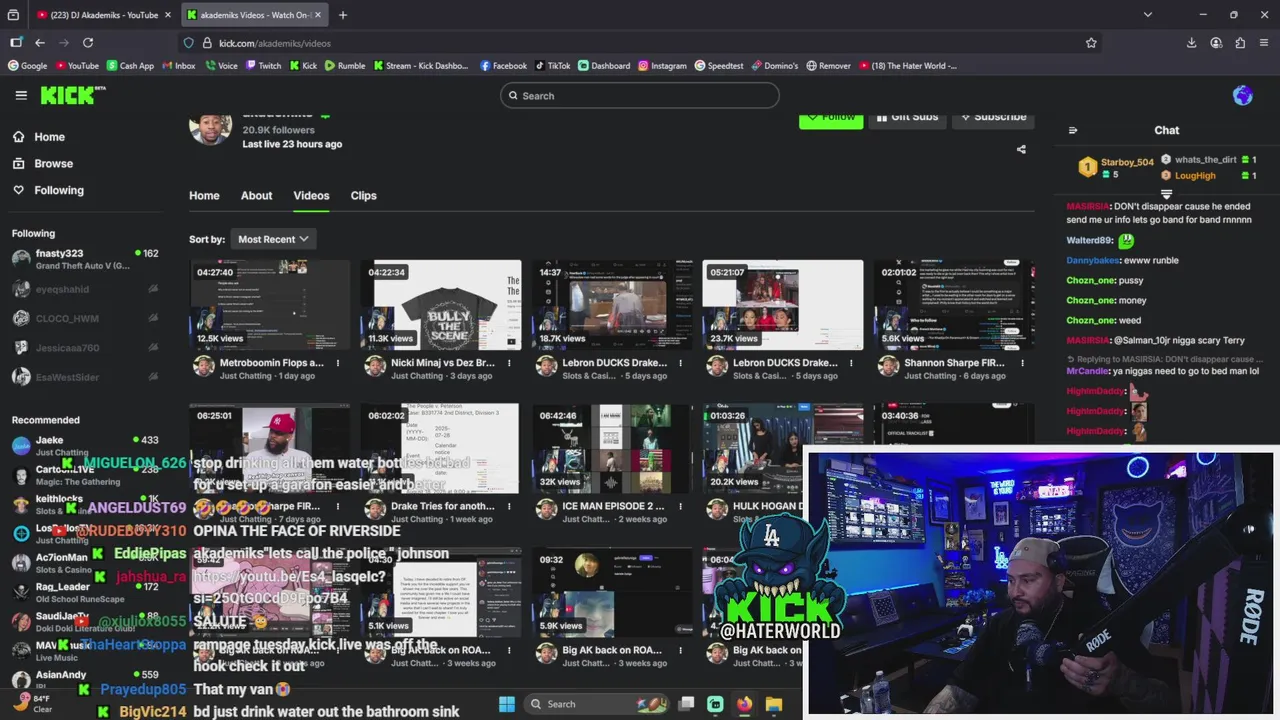Open EsaWestSider channel in Following list
Viewport: 1280px width, 720px height.
[85, 377]
